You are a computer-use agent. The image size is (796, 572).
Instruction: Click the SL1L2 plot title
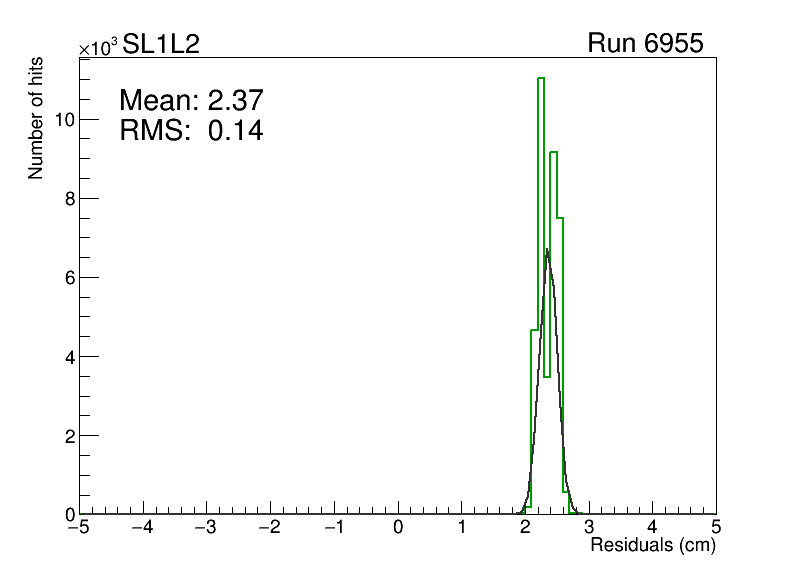(x=161, y=44)
